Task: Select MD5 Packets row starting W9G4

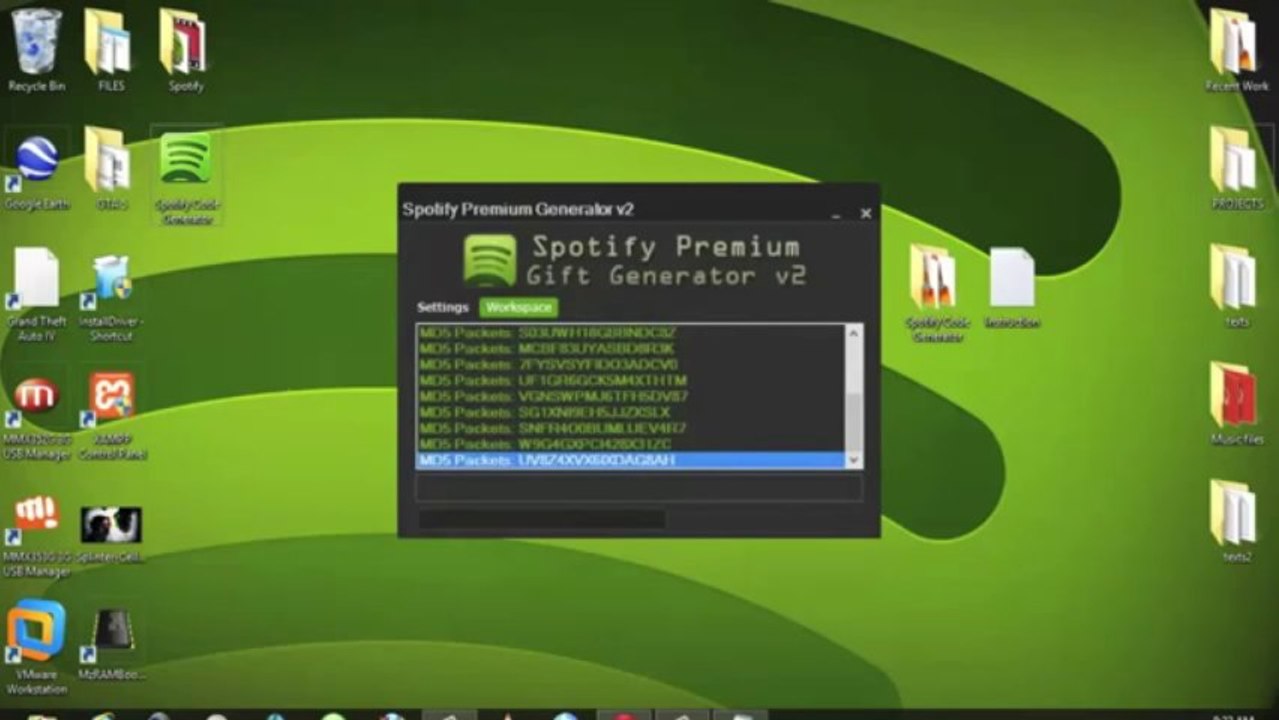Action: [630, 444]
